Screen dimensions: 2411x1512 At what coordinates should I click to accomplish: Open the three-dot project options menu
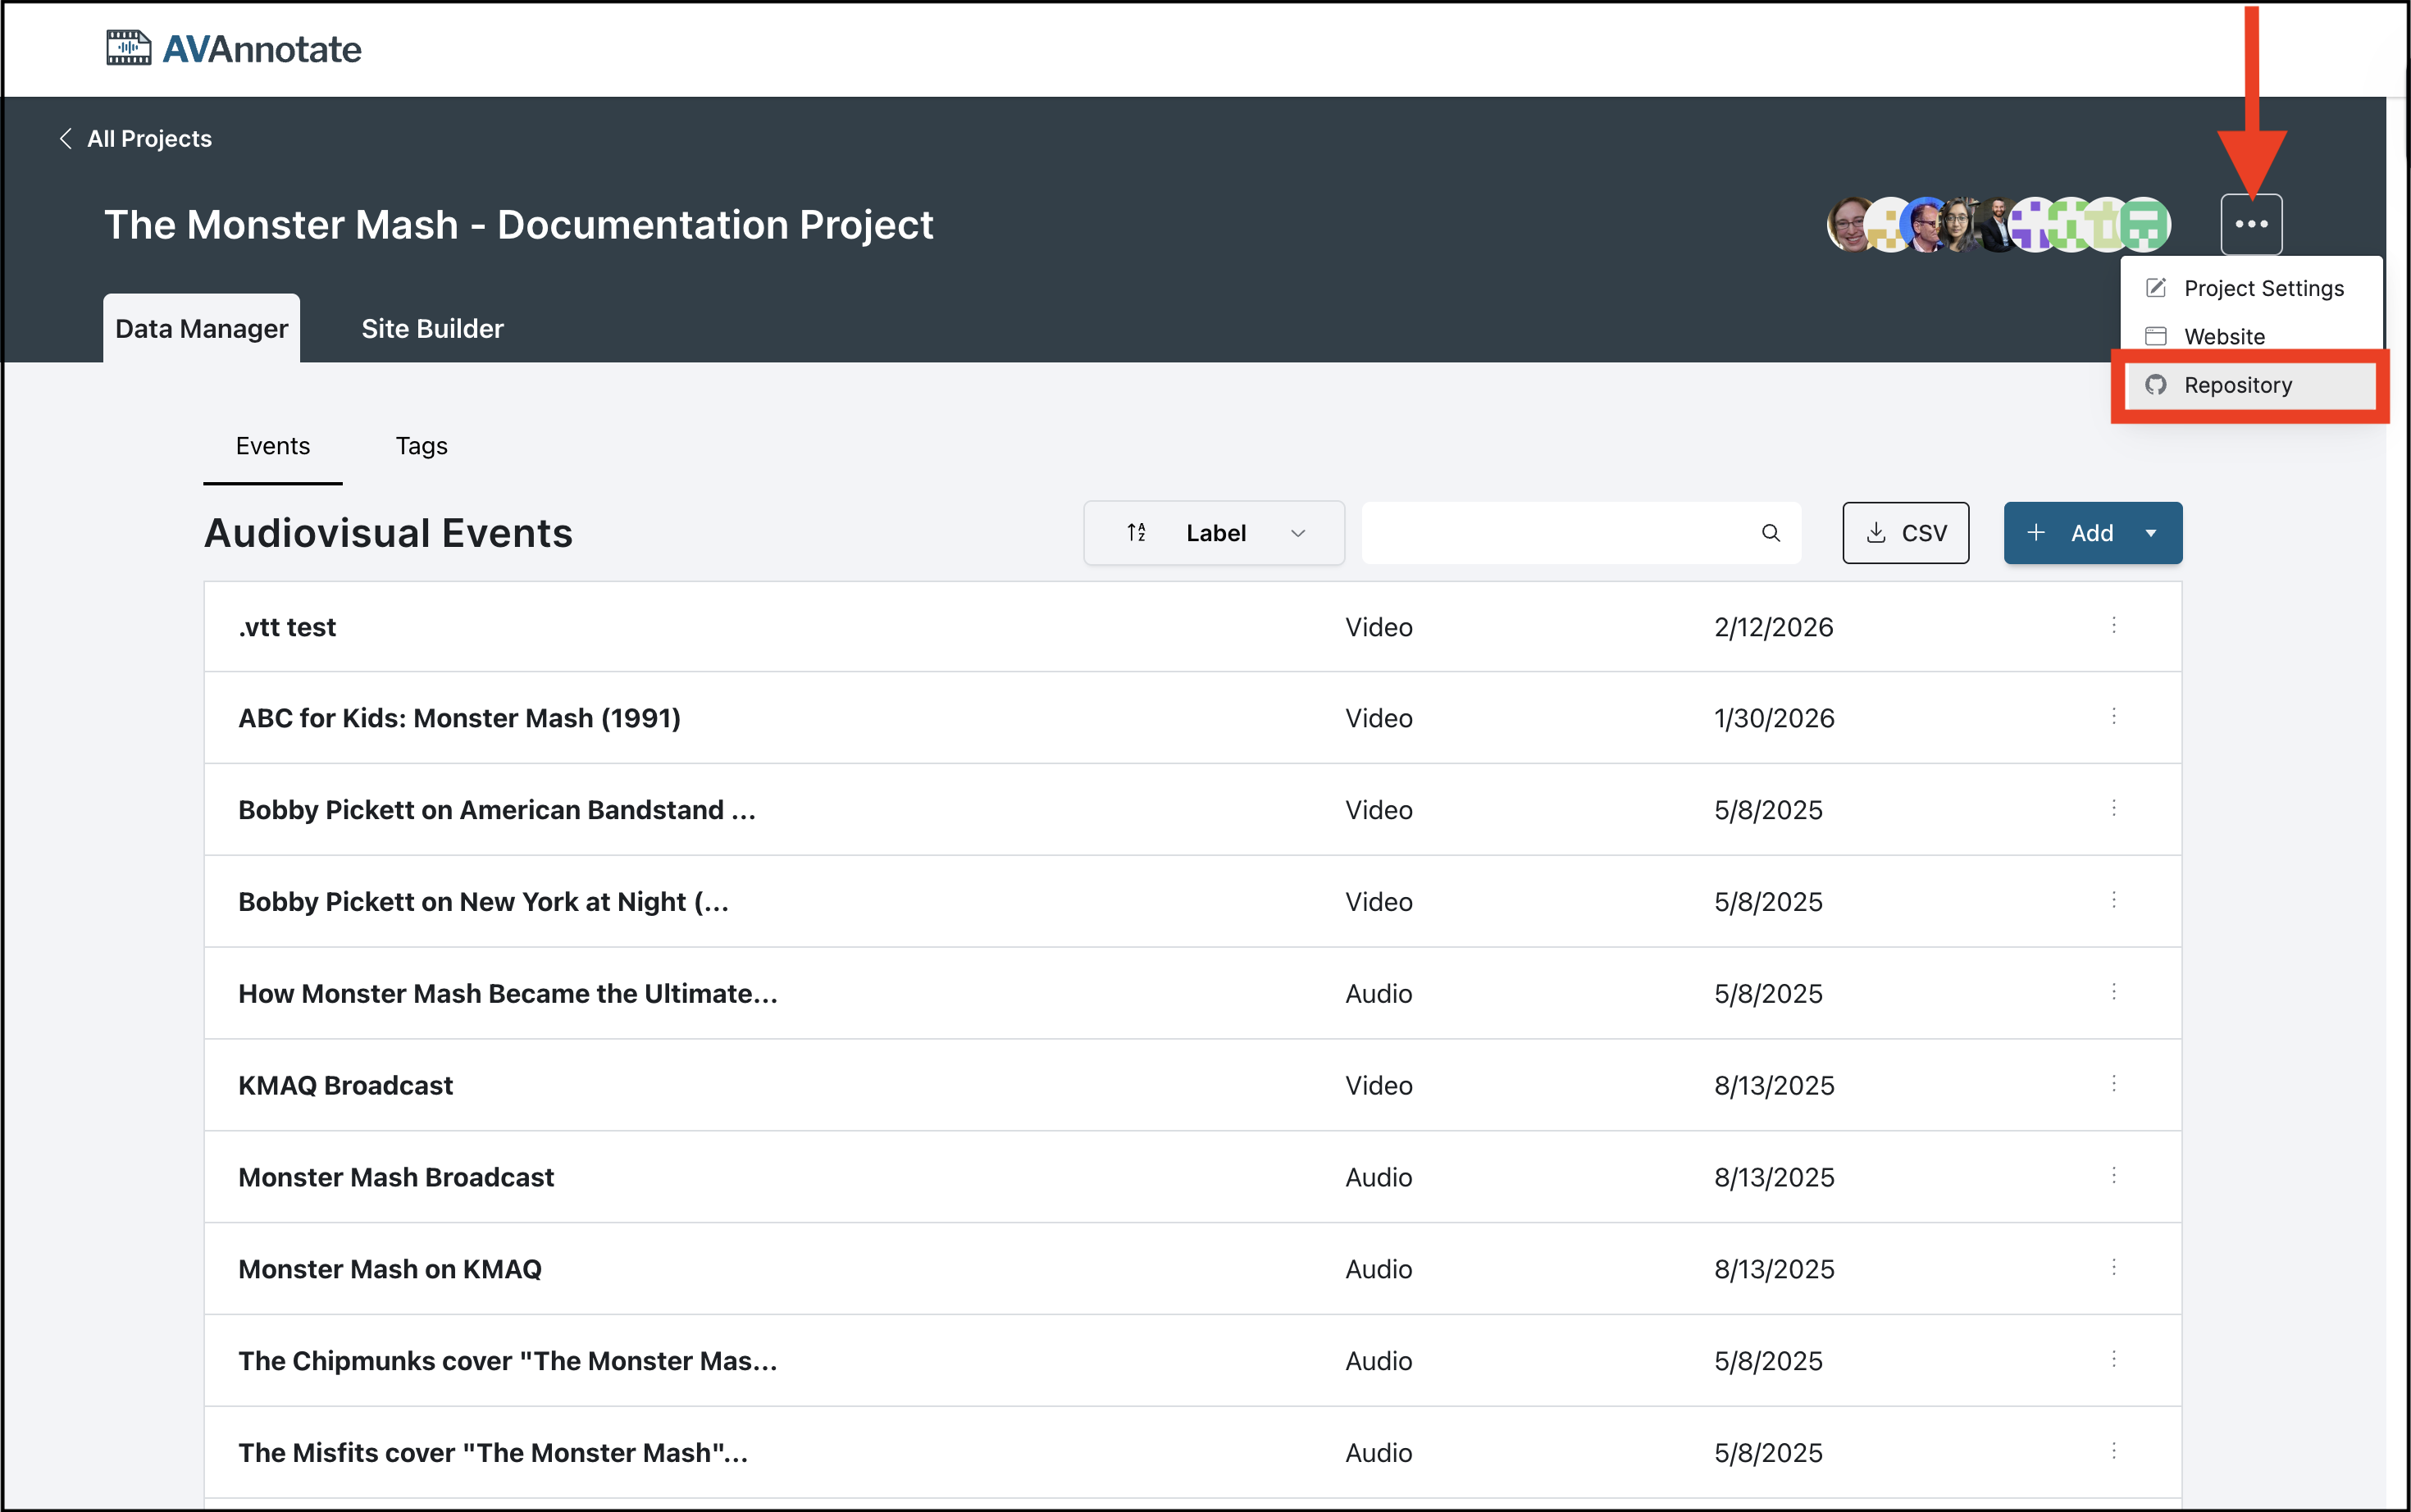coord(2250,224)
